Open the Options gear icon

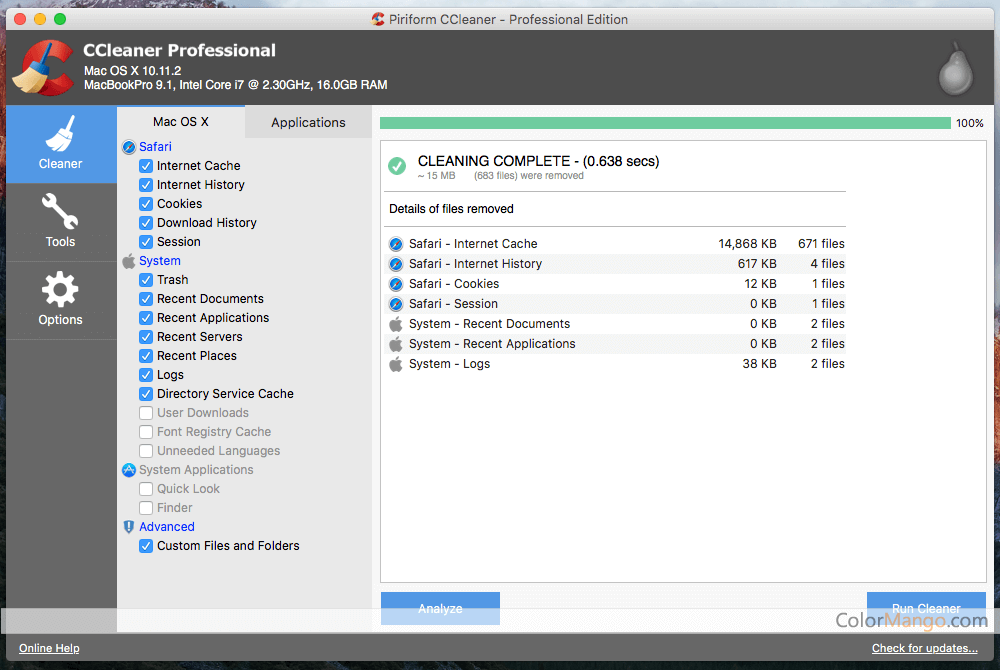tap(60, 290)
